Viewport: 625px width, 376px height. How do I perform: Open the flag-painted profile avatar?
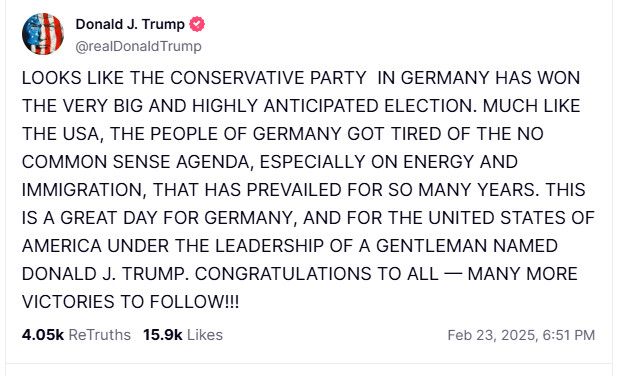43,33
